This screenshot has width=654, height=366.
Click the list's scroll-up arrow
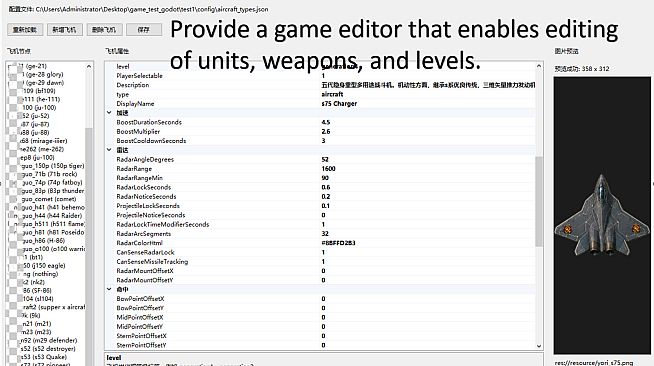coord(89,66)
